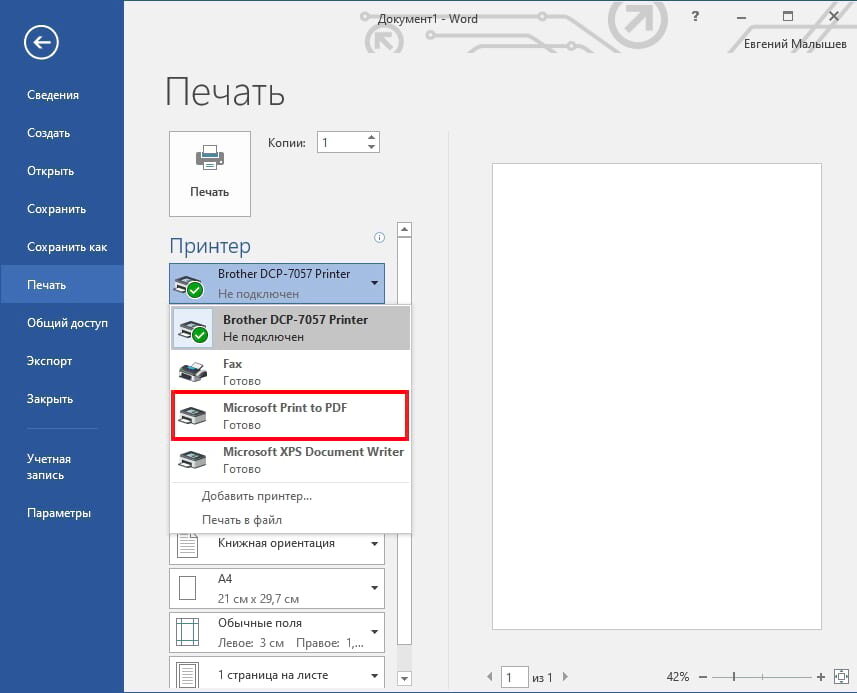The width and height of the screenshot is (857, 693).
Task: Open the Книжная ориентация dropdown
Action: tap(277, 547)
